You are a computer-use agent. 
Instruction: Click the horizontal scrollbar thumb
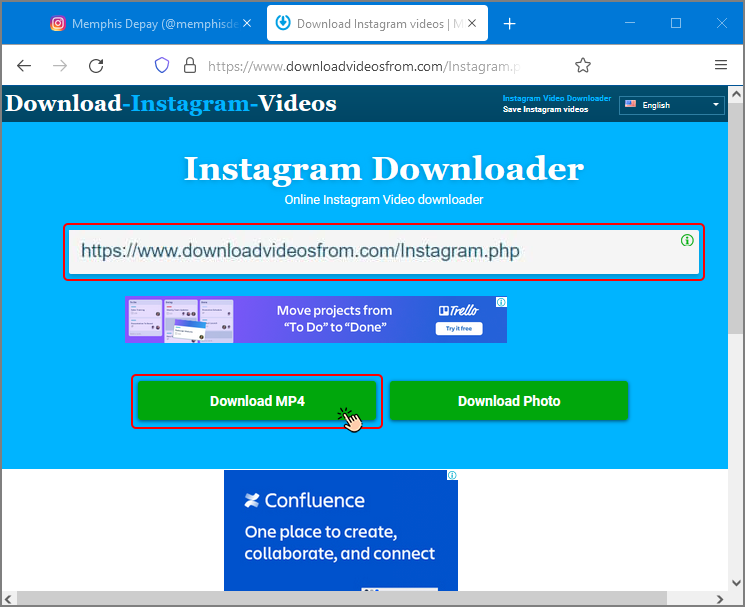(x=342, y=598)
